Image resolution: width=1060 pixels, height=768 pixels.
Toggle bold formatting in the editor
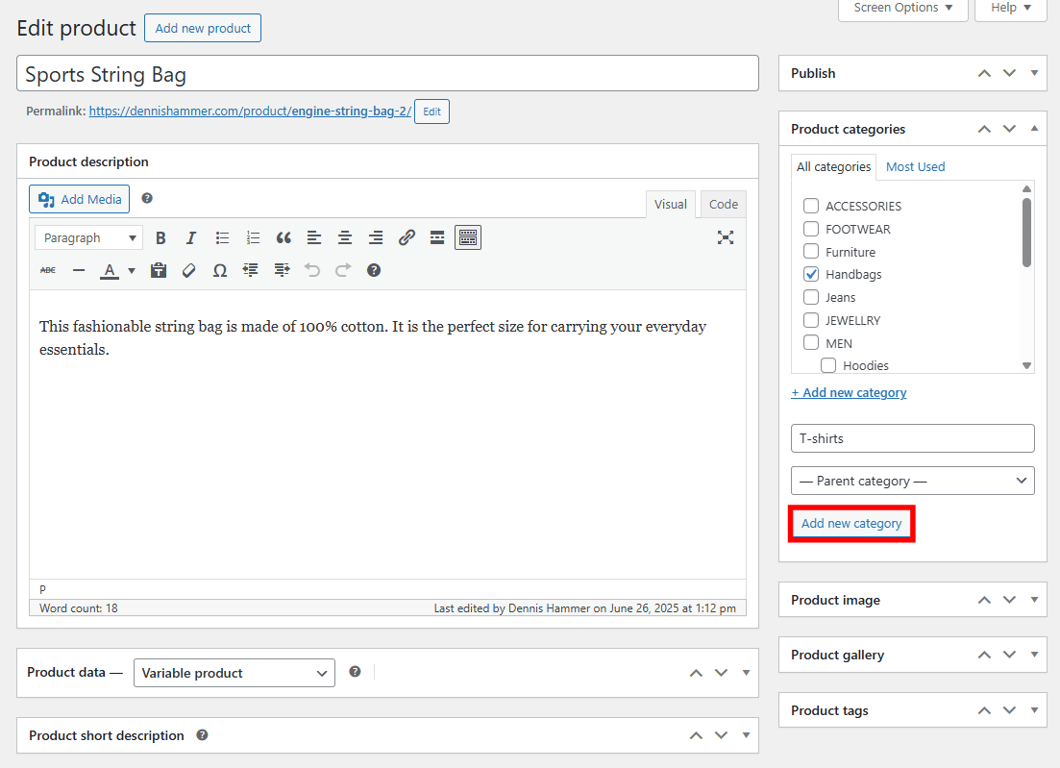coord(161,237)
